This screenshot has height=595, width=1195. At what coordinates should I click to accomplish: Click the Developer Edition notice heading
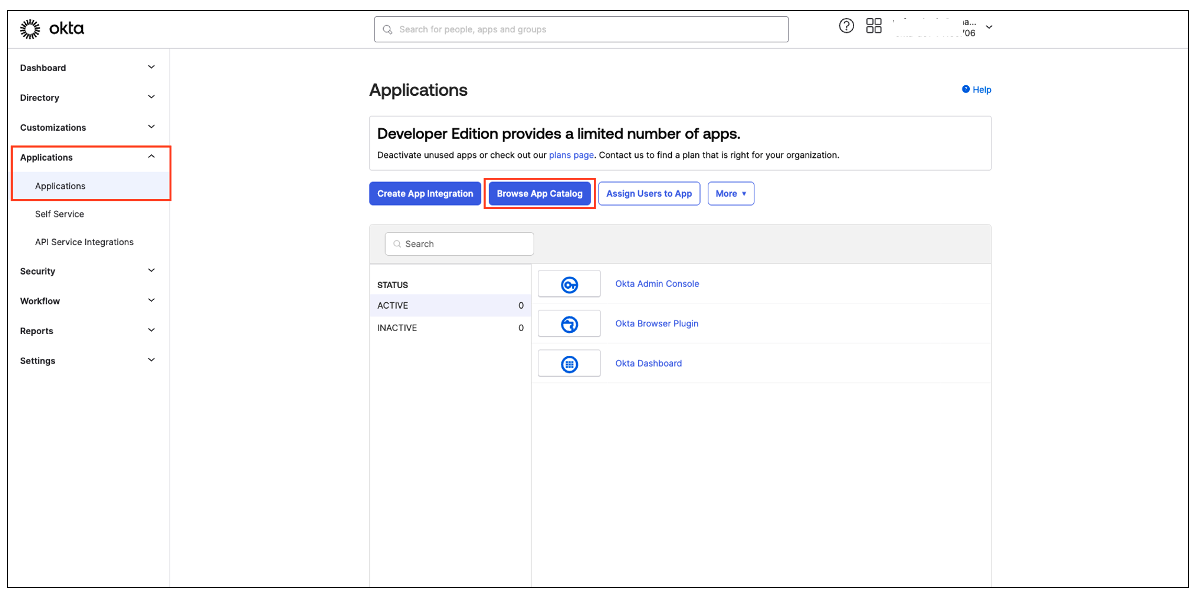point(559,134)
